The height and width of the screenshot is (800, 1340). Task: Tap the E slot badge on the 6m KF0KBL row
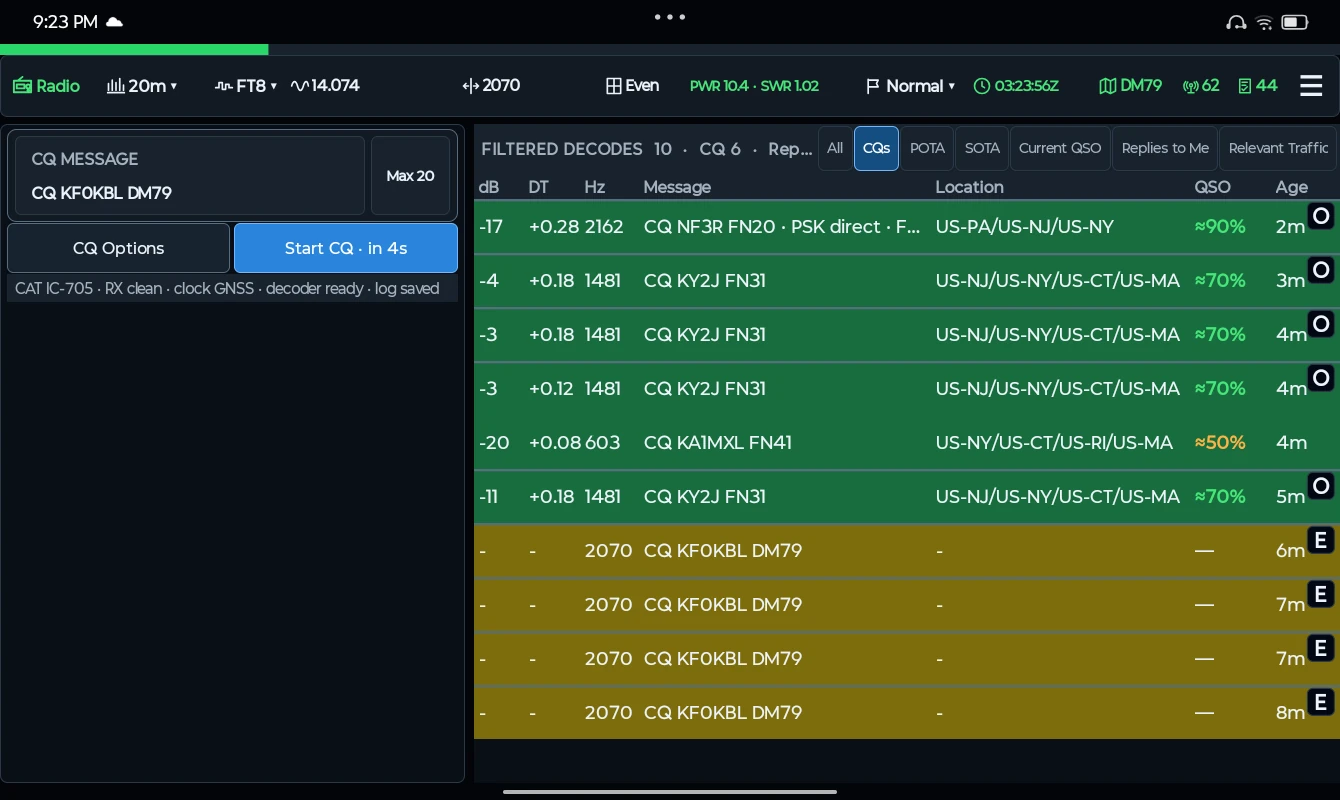pyautogui.click(x=1321, y=540)
